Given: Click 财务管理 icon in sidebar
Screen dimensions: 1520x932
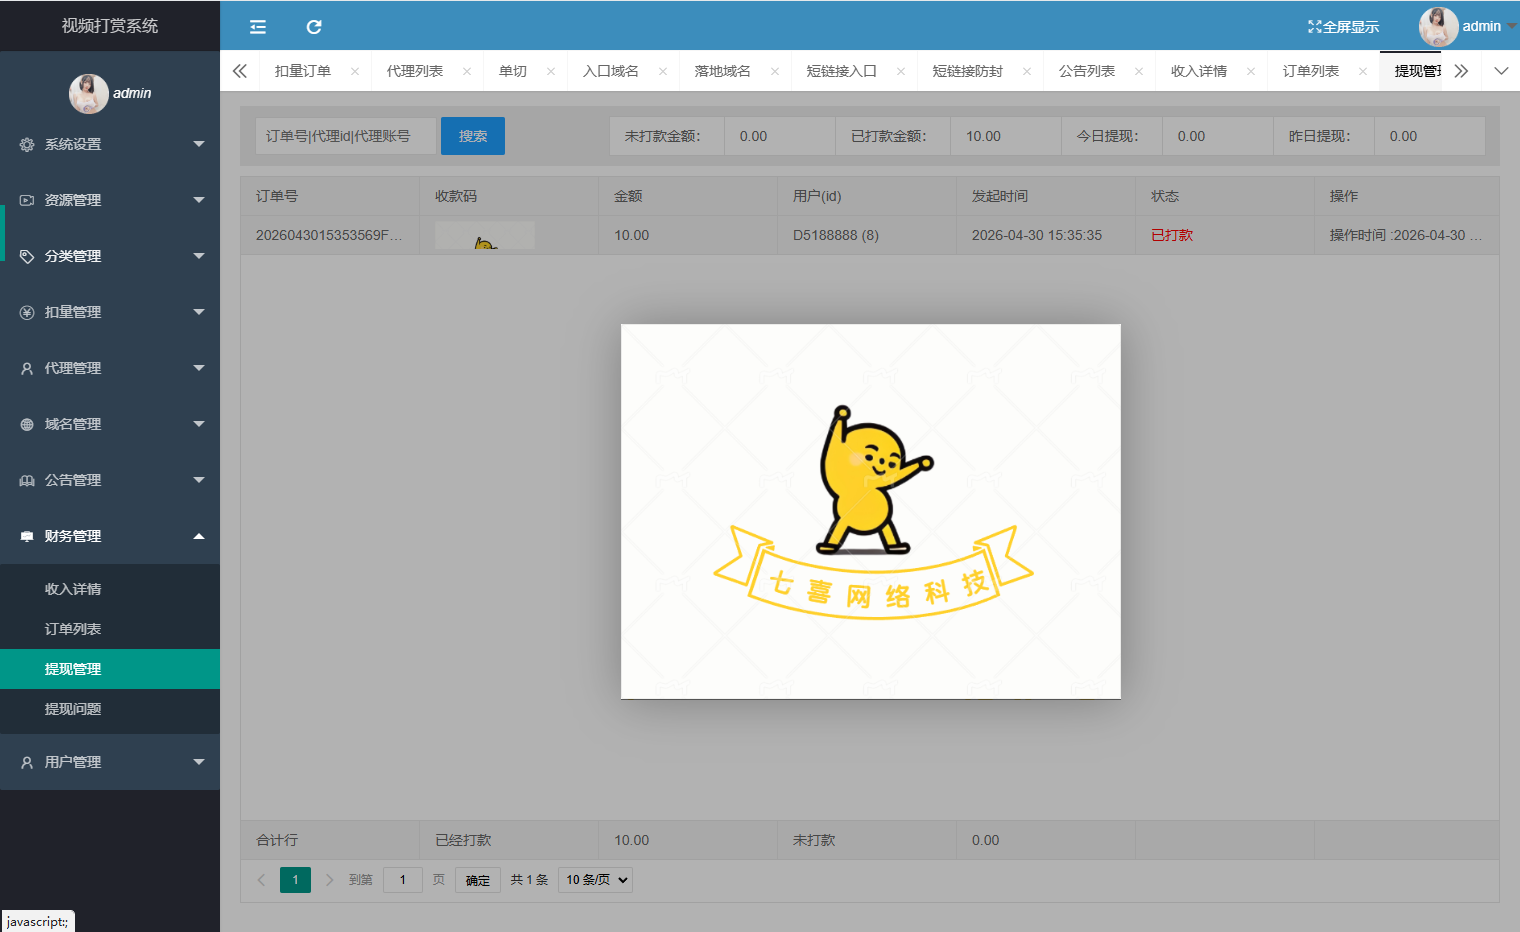Looking at the screenshot, I should coord(27,536).
